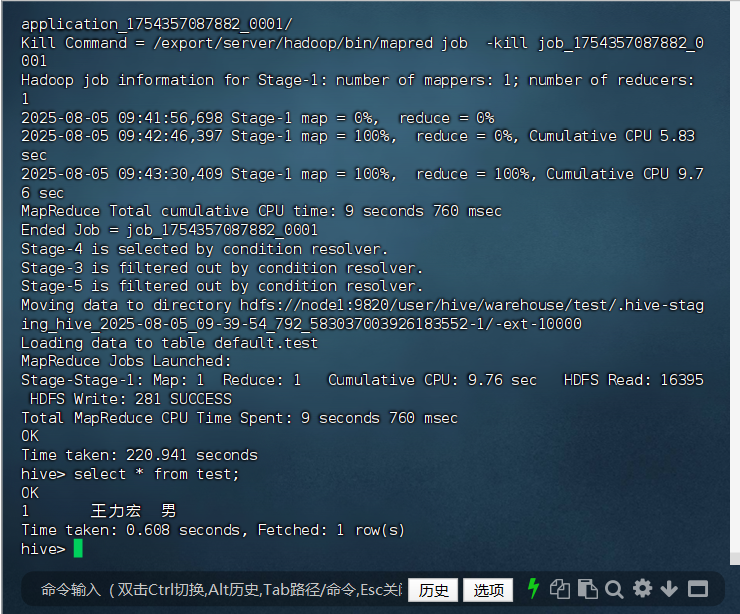
Task: Click 'Stage-5 is filtered out' line
Action: pos(222,286)
